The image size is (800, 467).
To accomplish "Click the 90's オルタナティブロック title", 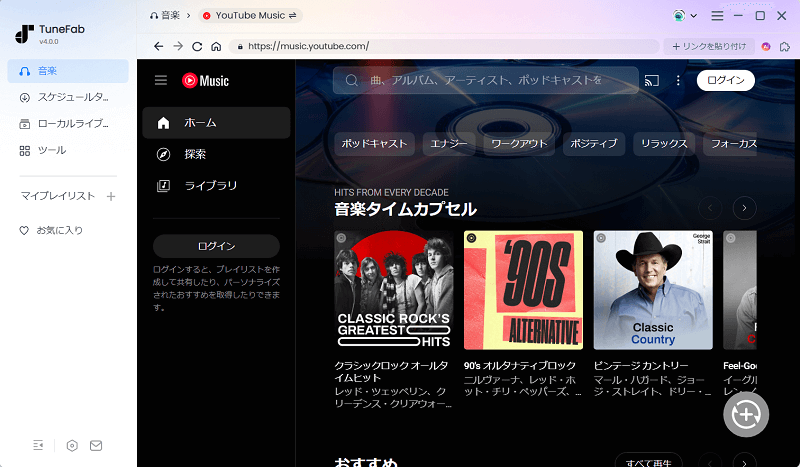I will [520, 365].
